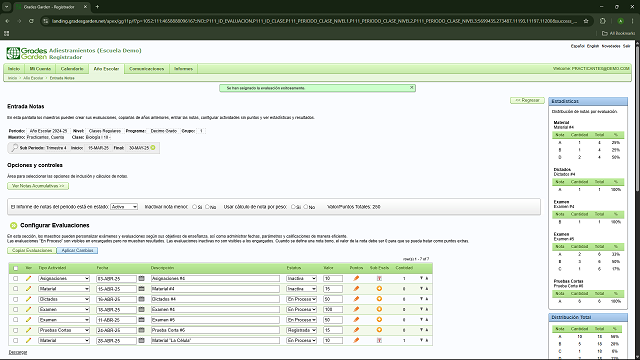
Task: Click the Copiar Evaluaciones button
Action: (32, 251)
